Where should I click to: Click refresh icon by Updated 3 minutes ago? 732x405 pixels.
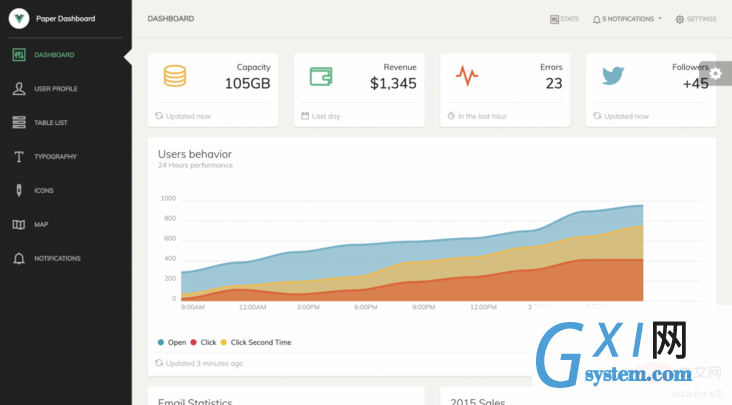click(x=159, y=363)
